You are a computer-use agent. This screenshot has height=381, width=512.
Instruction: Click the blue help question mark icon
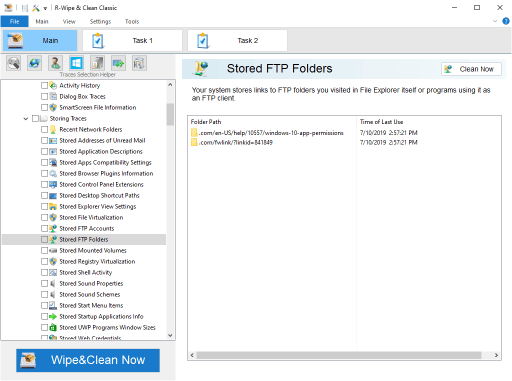(x=506, y=21)
